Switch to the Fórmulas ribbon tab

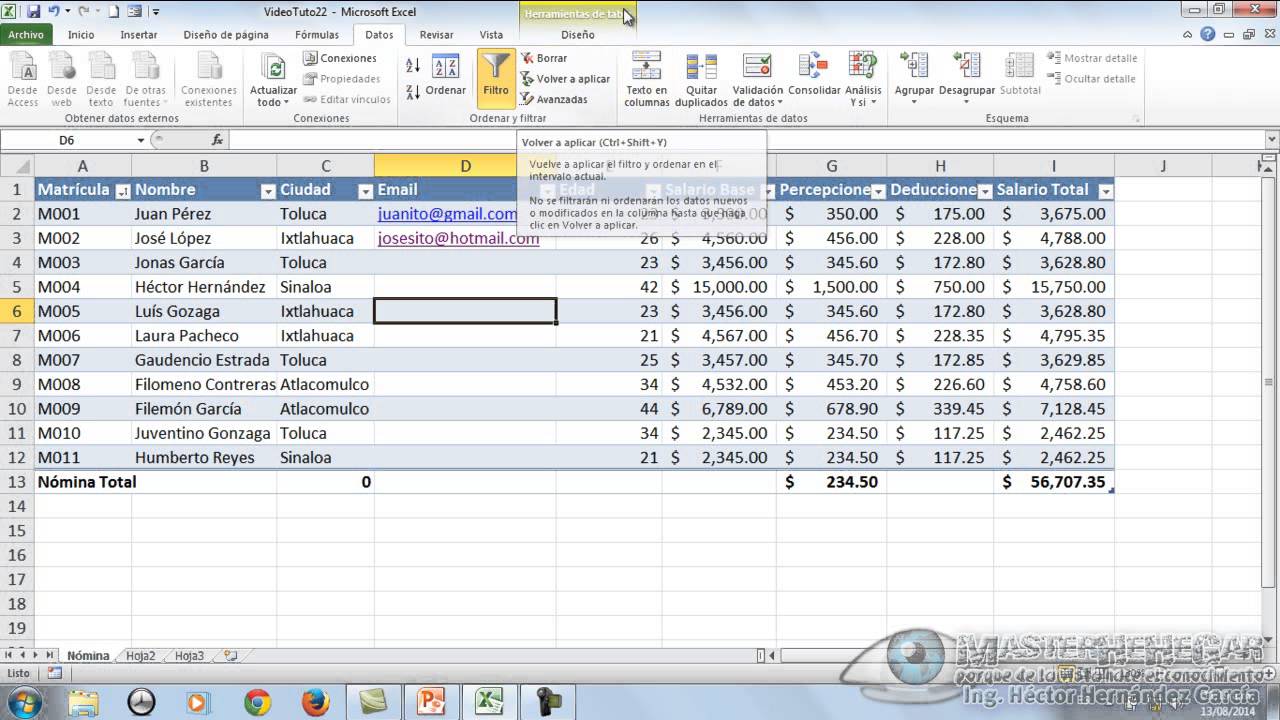click(317, 34)
